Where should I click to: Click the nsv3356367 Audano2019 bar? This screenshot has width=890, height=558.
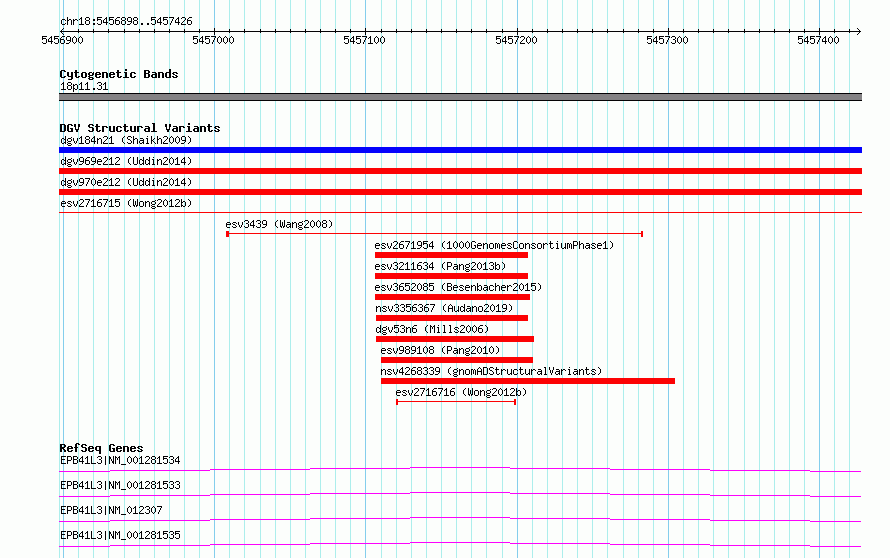click(x=452, y=318)
